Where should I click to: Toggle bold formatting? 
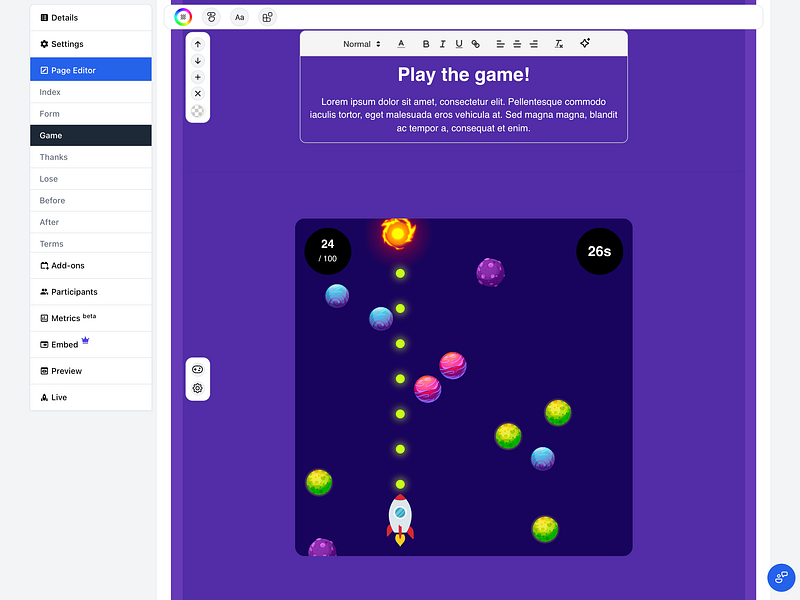(x=426, y=44)
